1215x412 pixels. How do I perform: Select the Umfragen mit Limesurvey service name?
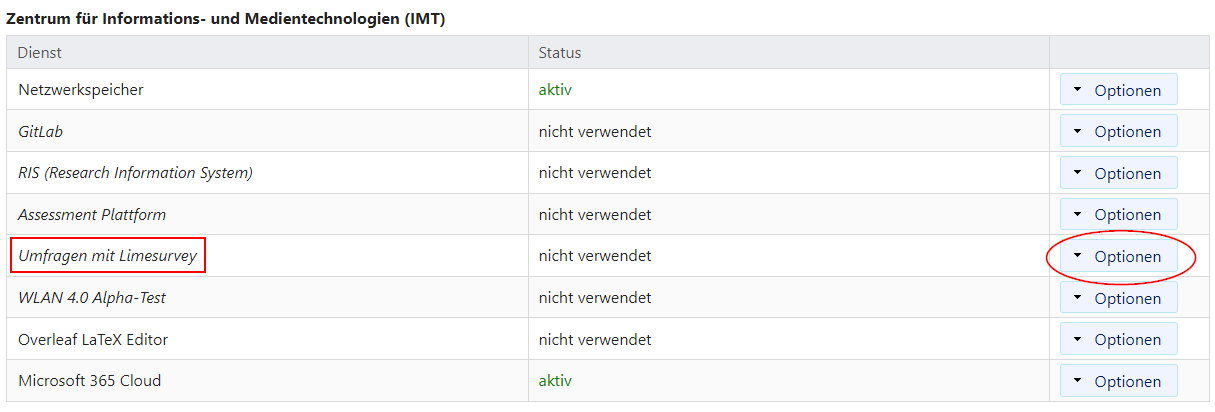click(107, 256)
